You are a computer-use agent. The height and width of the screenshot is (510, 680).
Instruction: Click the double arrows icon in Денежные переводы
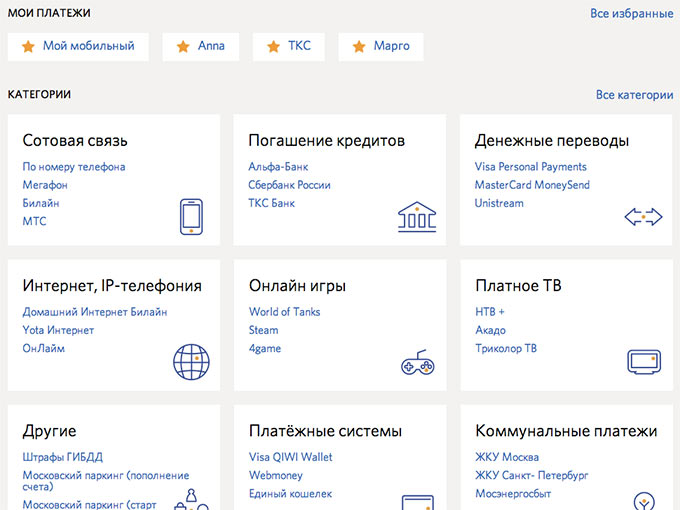click(643, 216)
